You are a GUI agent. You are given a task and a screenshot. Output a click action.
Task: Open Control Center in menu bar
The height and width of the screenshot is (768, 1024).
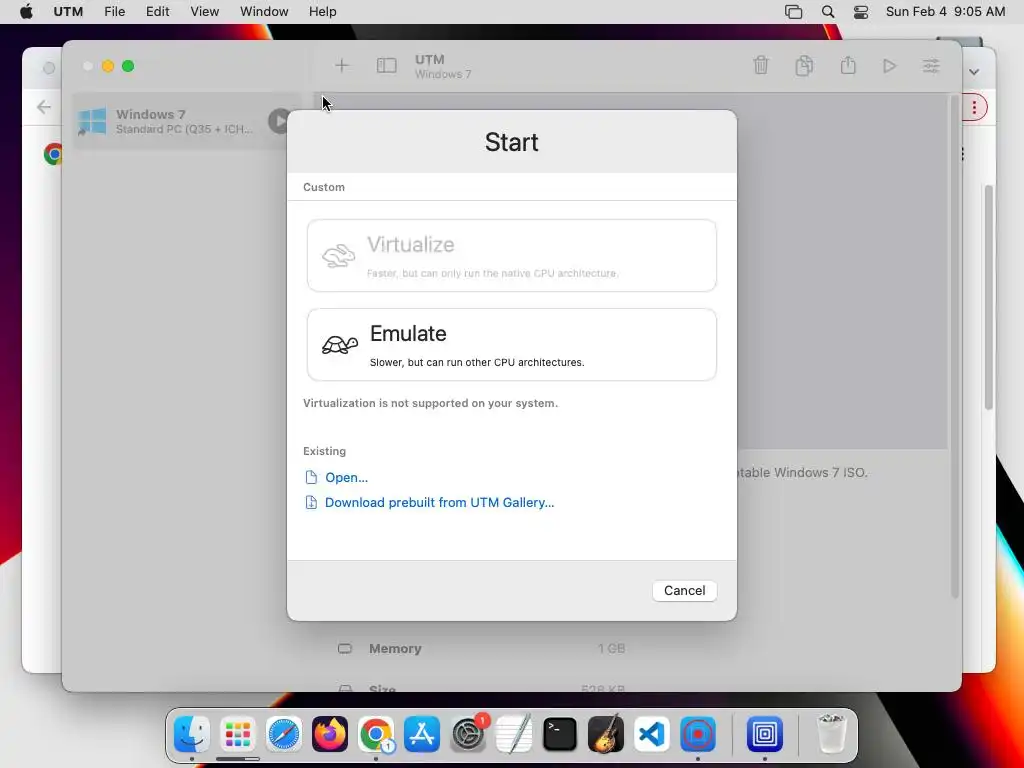(861, 12)
